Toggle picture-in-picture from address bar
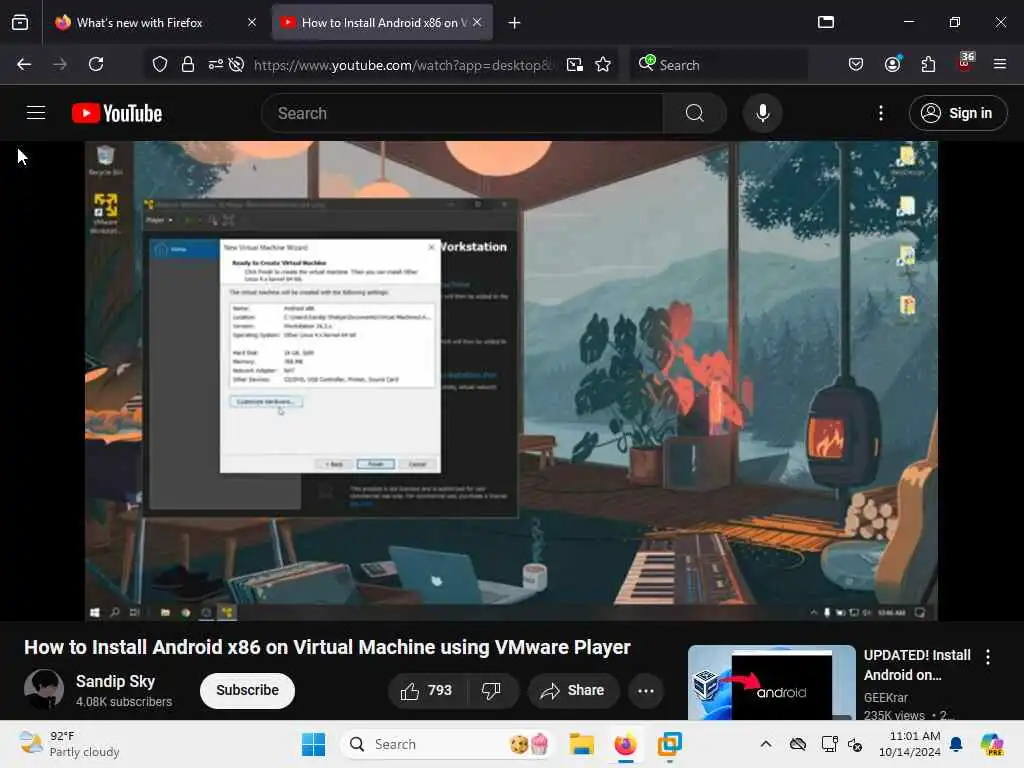 pyautogui.click(x=575, y=65)
